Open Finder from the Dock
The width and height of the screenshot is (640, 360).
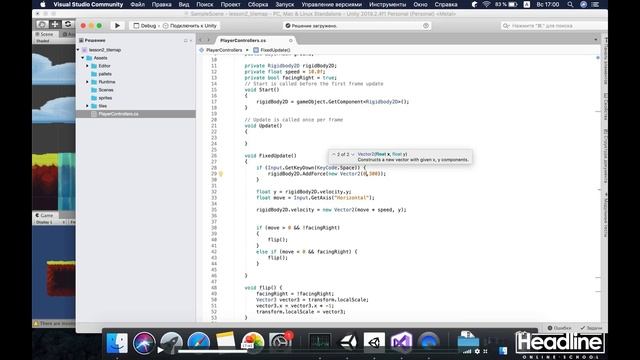point(117,342)
